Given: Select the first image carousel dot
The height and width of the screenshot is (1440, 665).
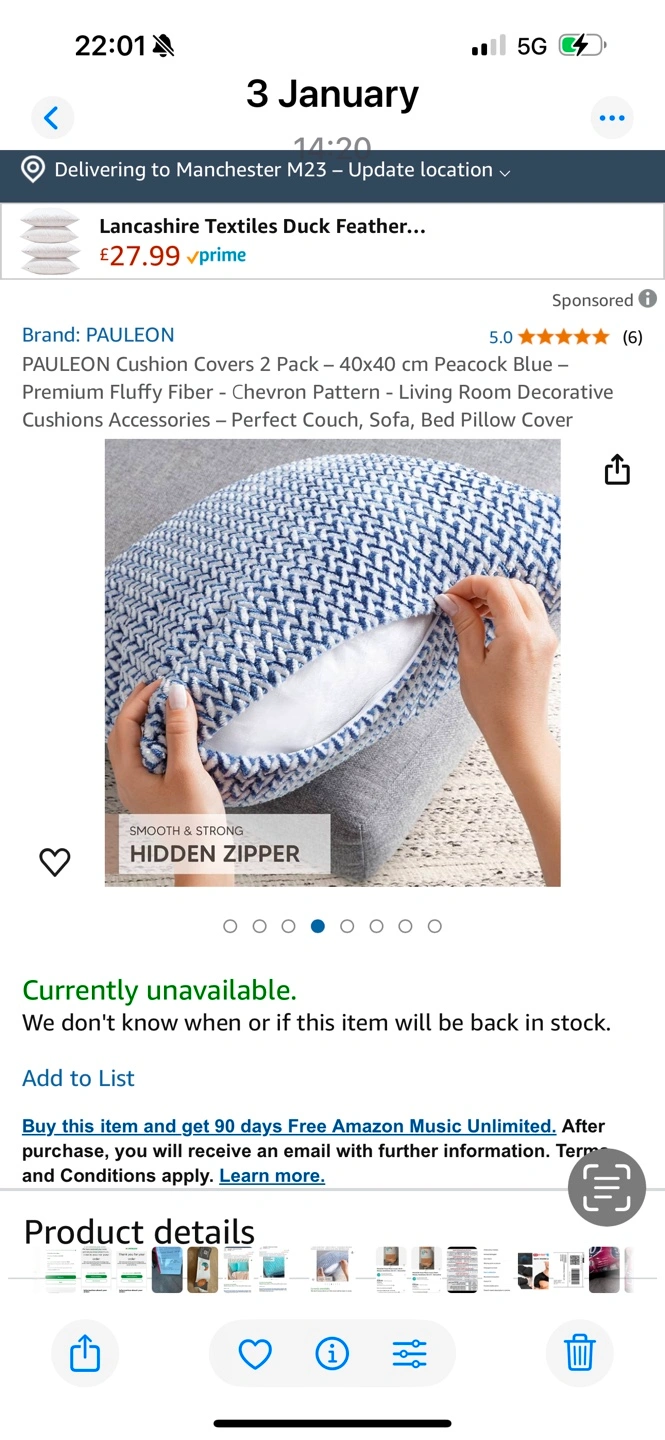Looking at the screenshot, I should click(230, 926).
